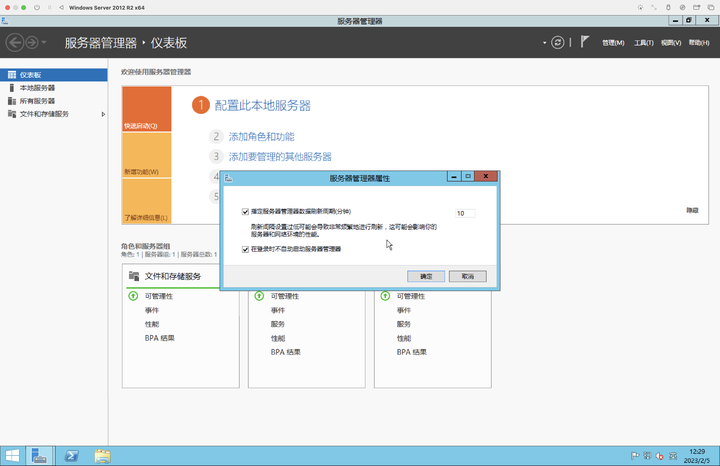The image size is (720, 466).
Task: Click the orange step 1 circle
Action: [201, 105]
